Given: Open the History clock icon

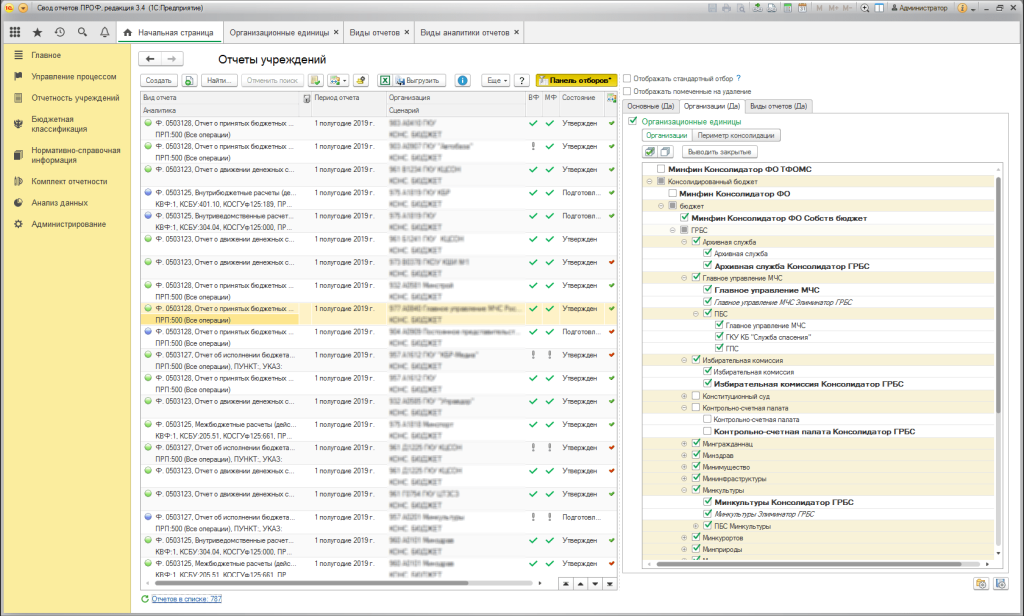Looking at the screenshot, I should (x=59, y=33).
